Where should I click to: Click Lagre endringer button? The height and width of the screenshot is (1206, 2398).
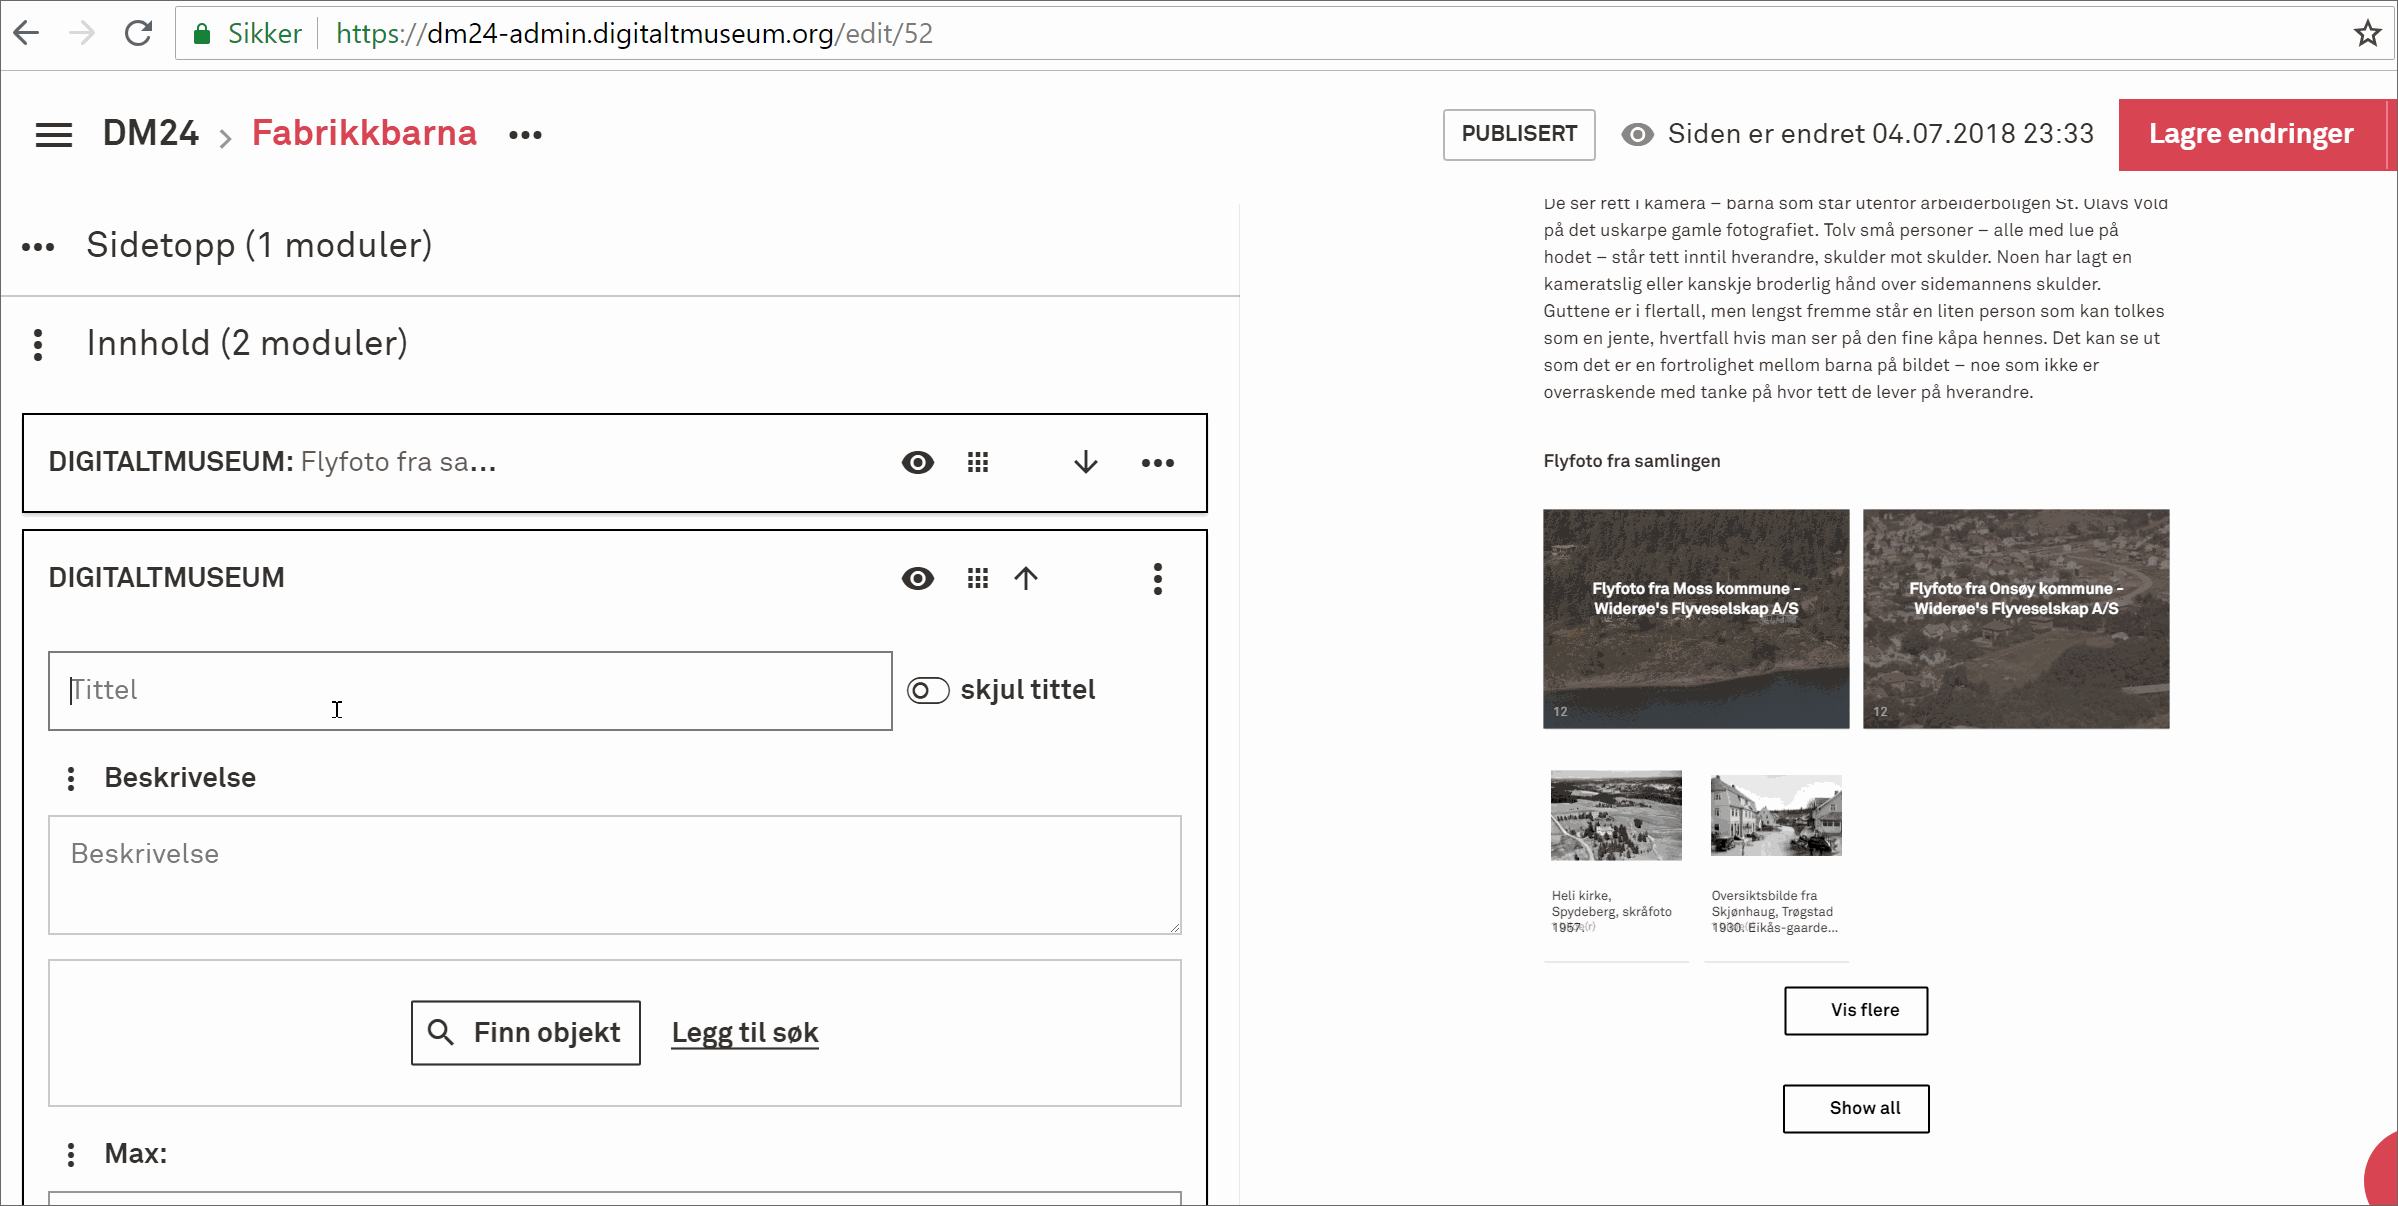2250,135
